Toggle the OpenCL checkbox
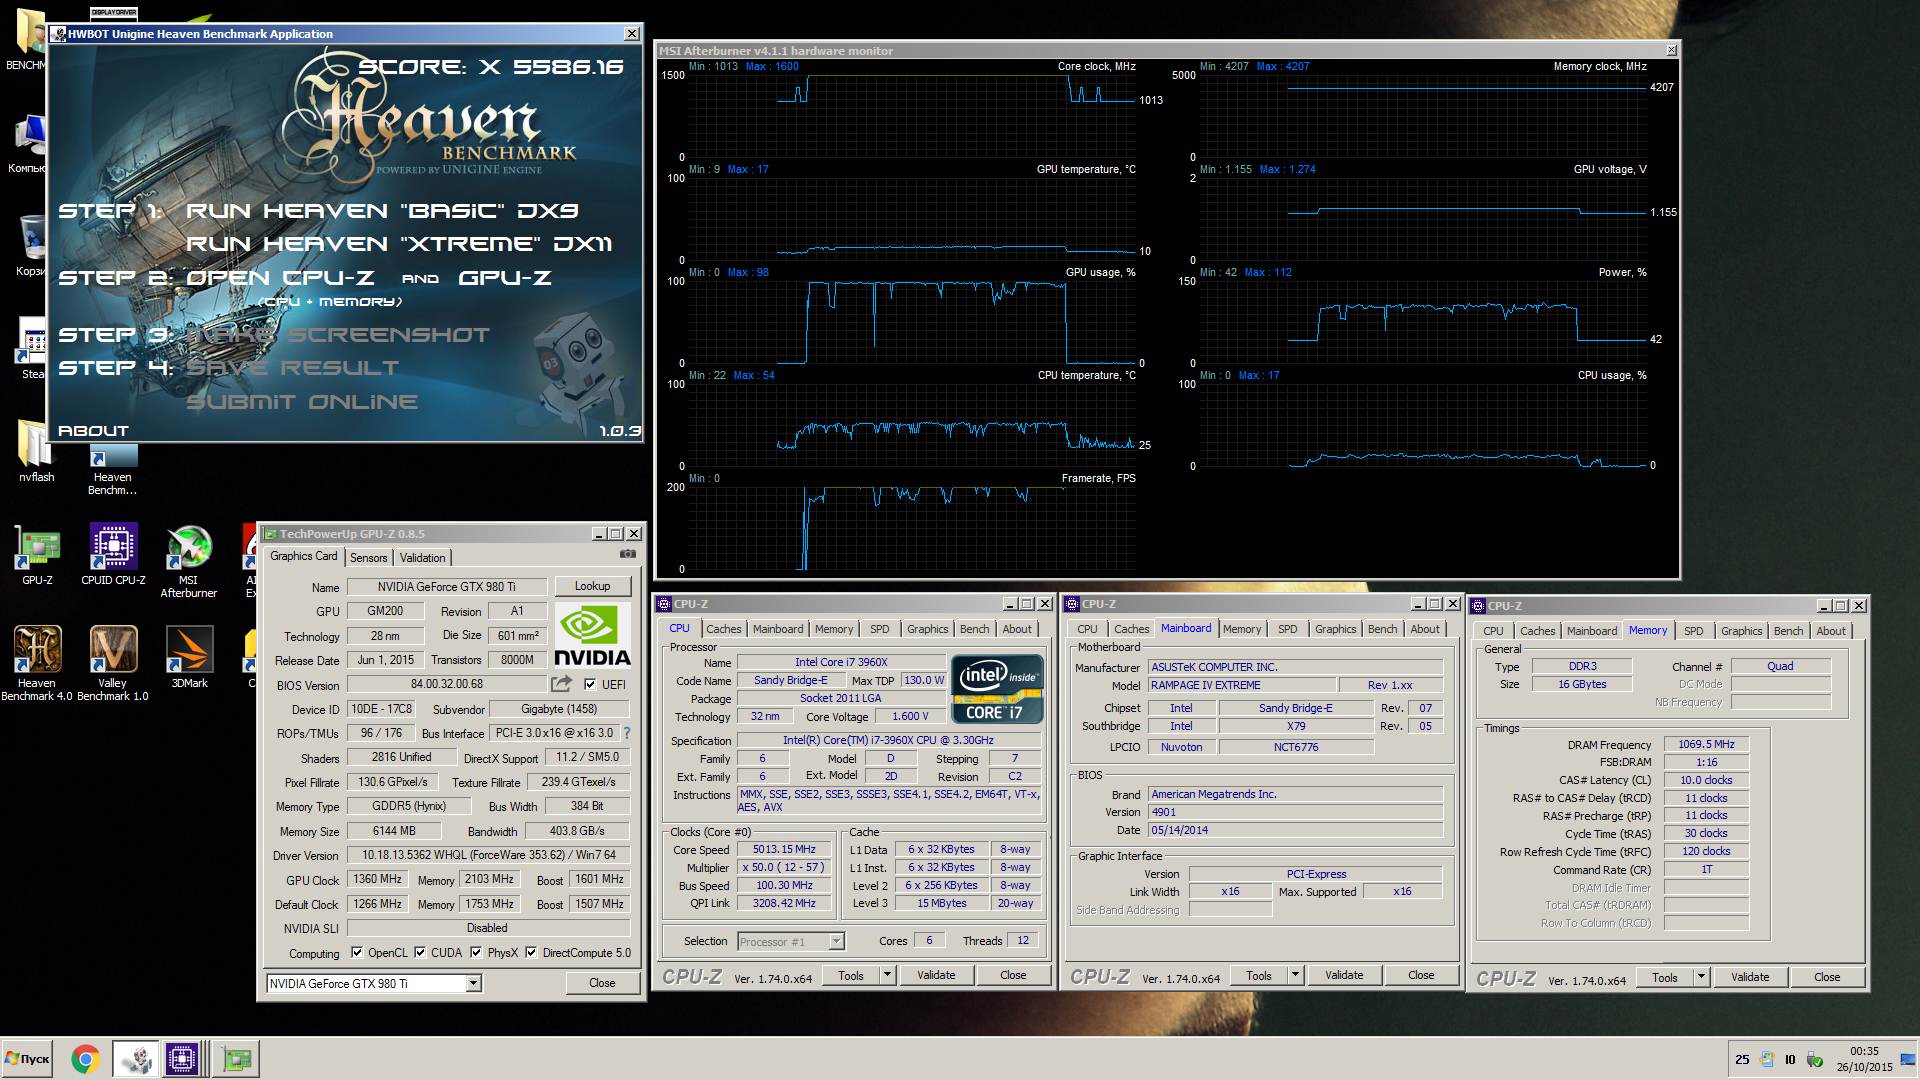The image size is (1920, 1080). pyautogui.click(x=357, y=953)
